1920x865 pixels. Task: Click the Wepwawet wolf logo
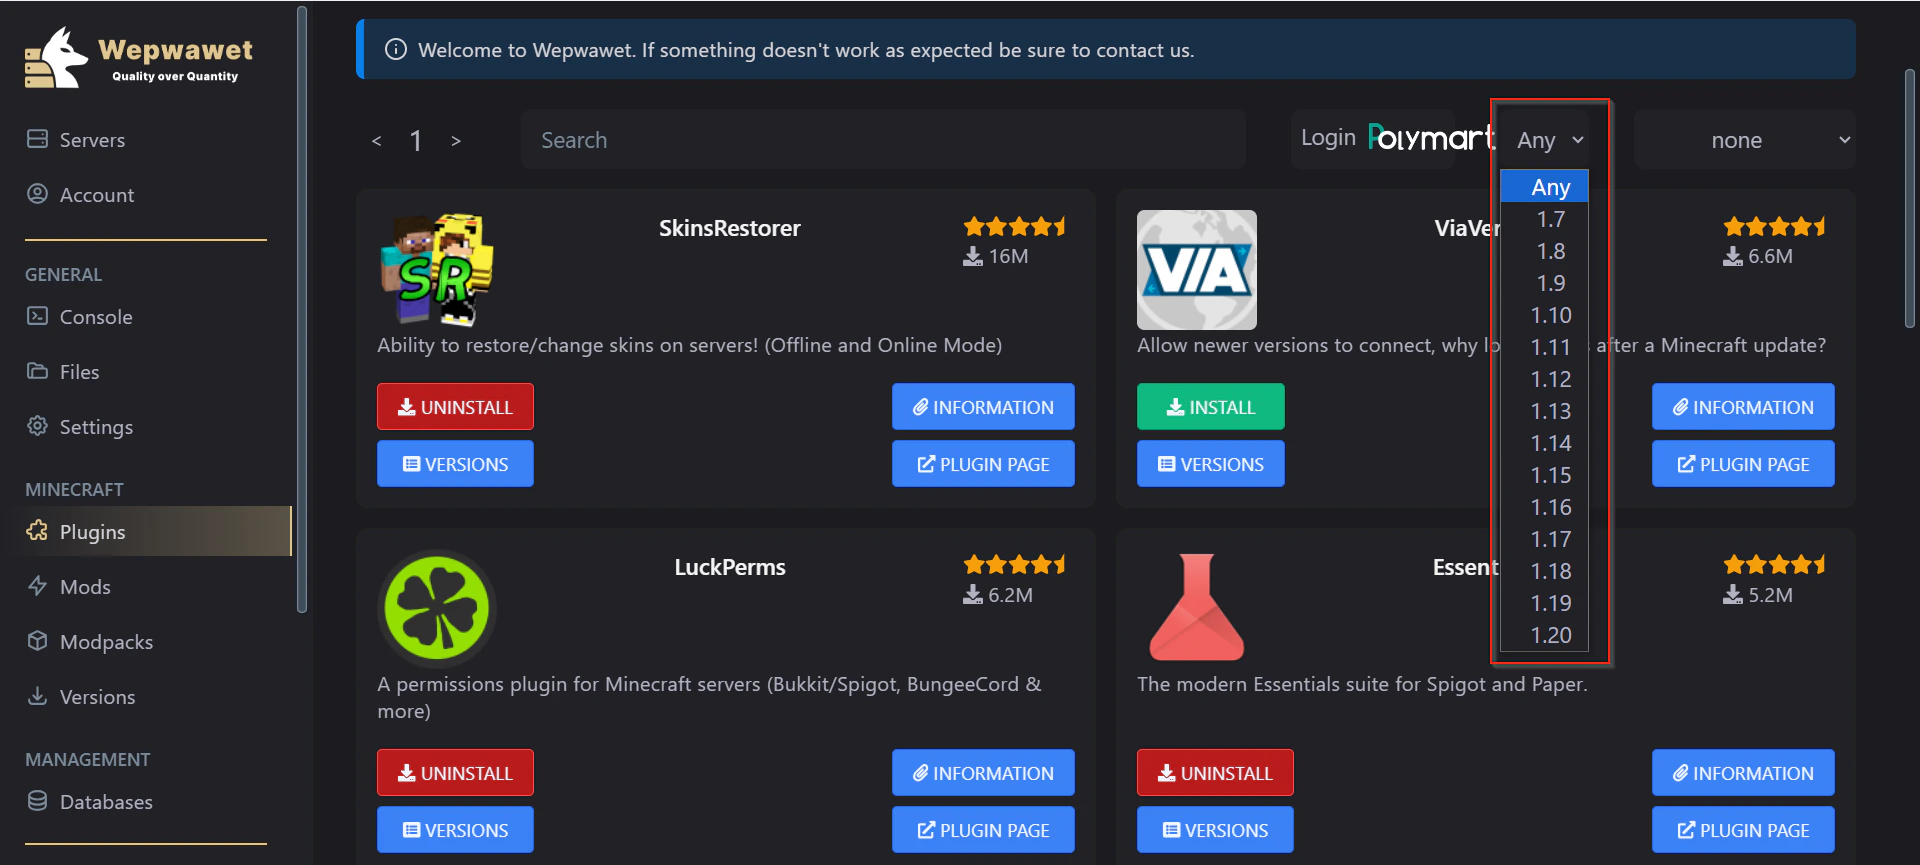click(x=56, y=58)
